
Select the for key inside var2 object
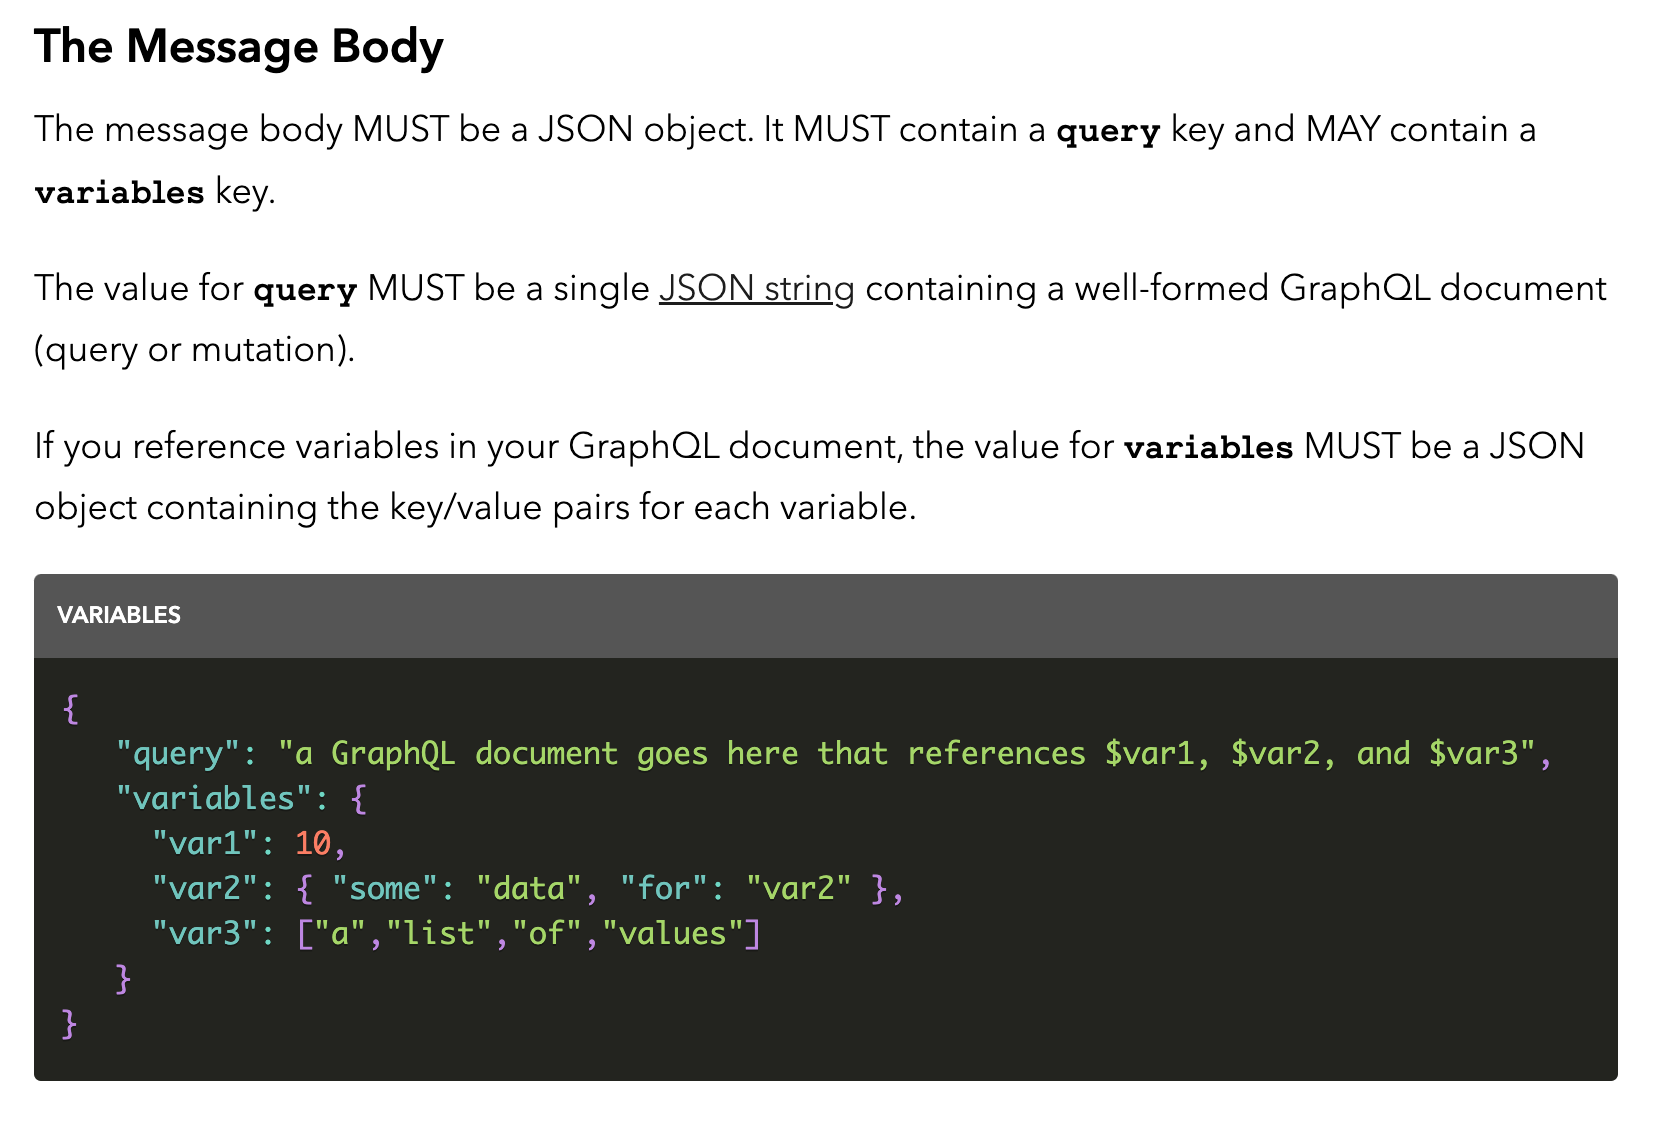[x=665, y=888]
